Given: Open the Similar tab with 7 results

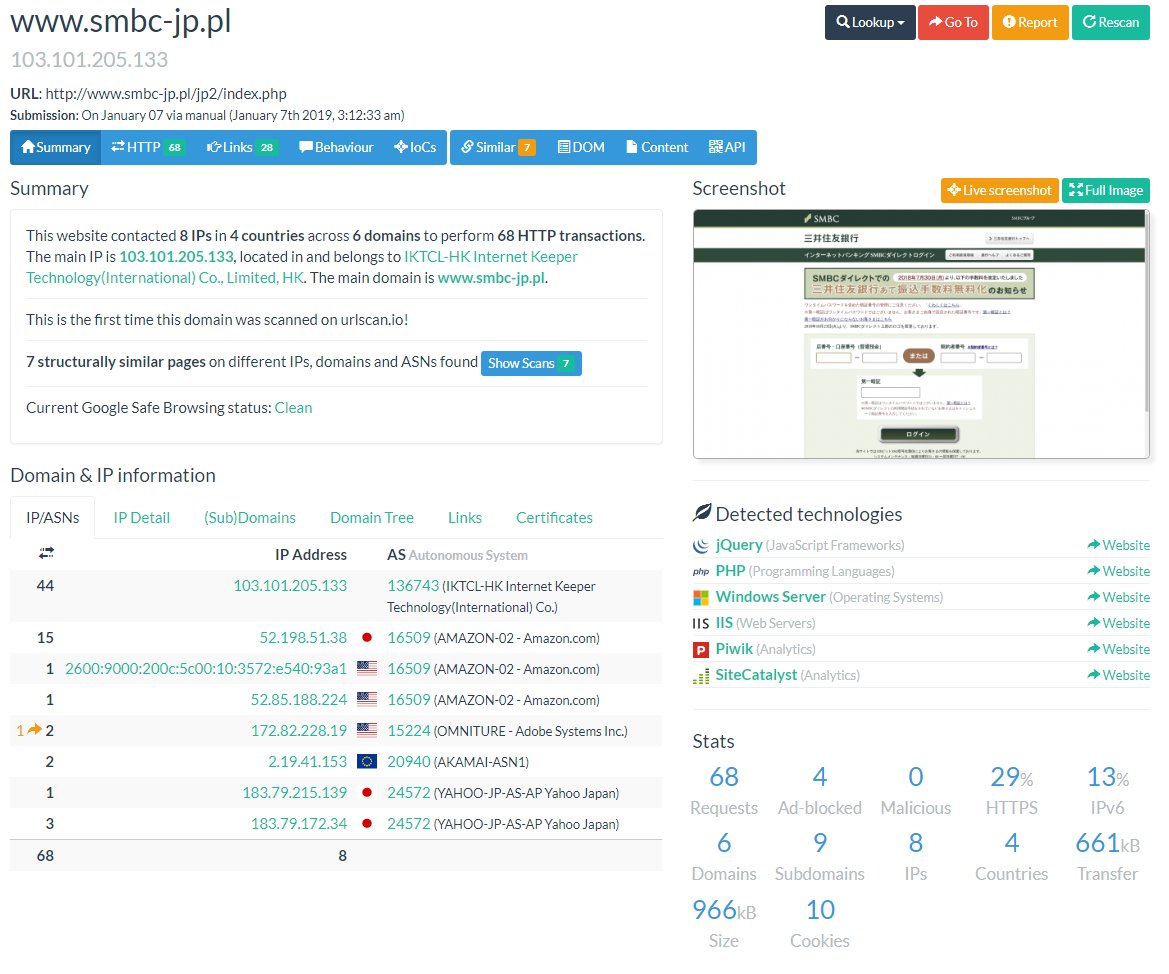Looking at the screenshot, I should 497,147.
